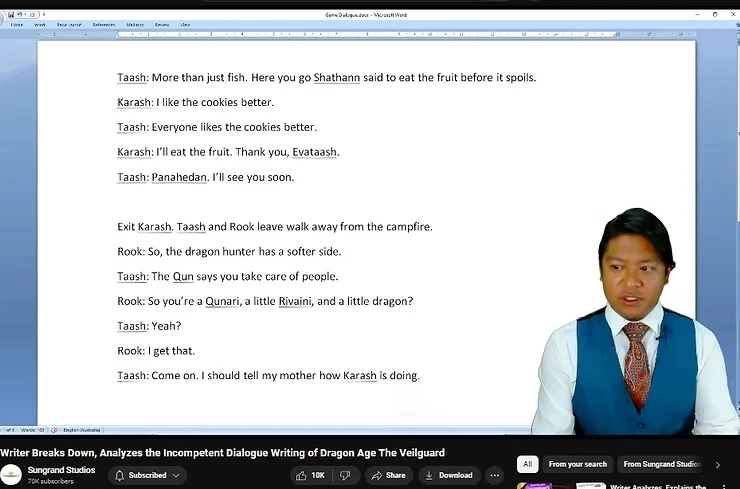Screen dimensions: 740x489
Task: Click the 'Exit Karash' stage direction line
Action: click(275, 227)
